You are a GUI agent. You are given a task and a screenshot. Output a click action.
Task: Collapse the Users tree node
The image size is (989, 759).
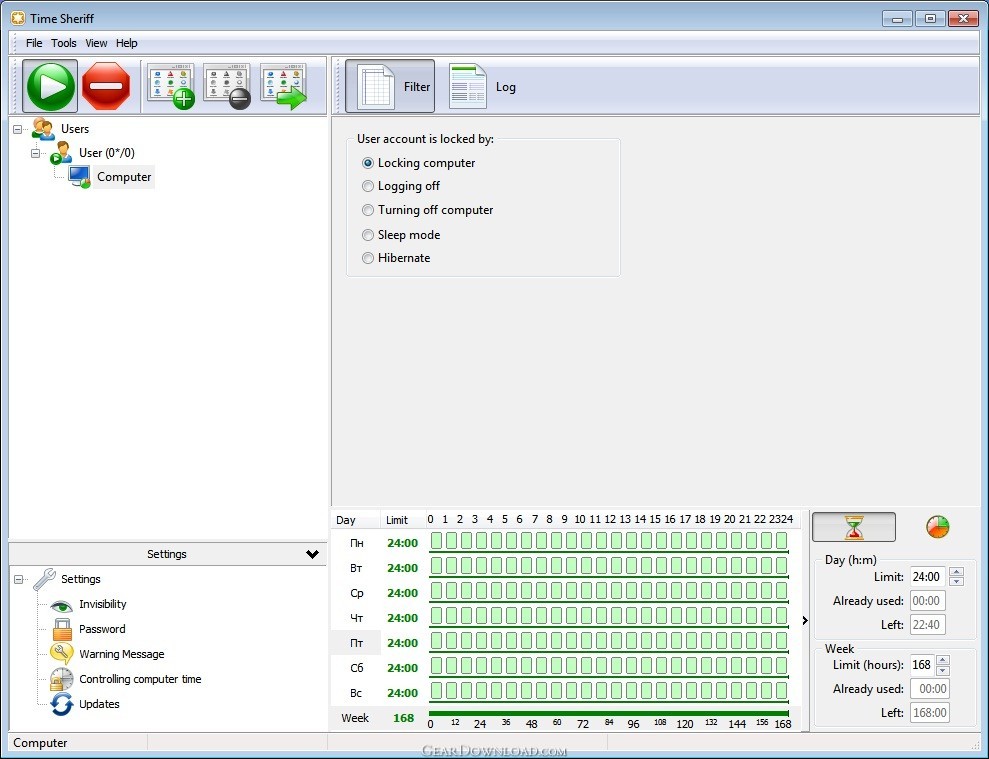coord(18,129)
